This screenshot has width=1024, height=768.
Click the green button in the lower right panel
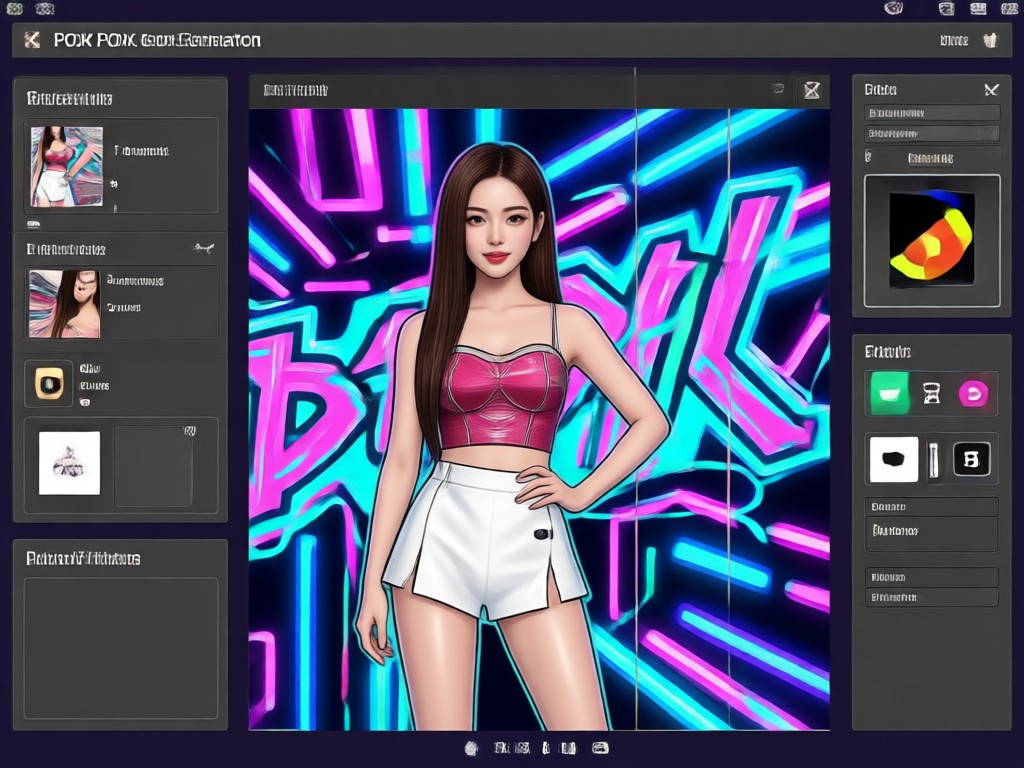[x=889, y=393]
